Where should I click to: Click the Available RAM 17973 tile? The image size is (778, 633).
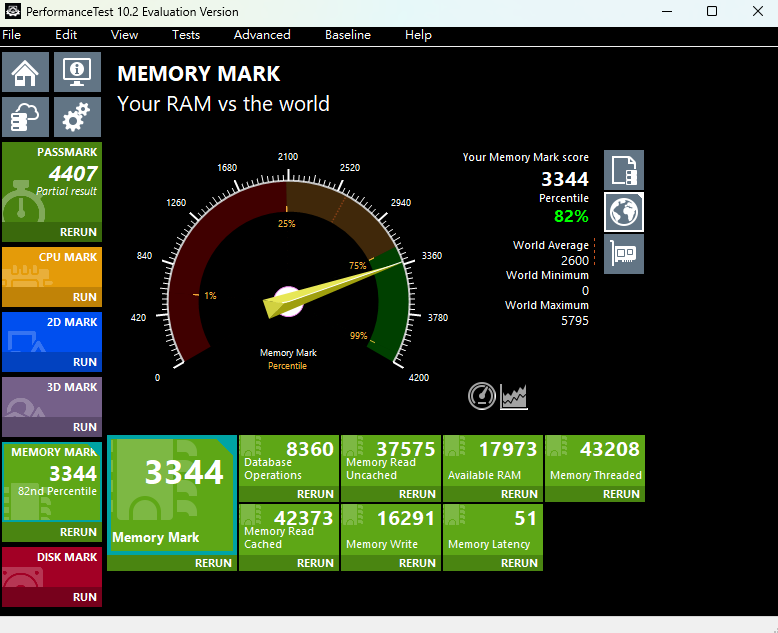493,461
